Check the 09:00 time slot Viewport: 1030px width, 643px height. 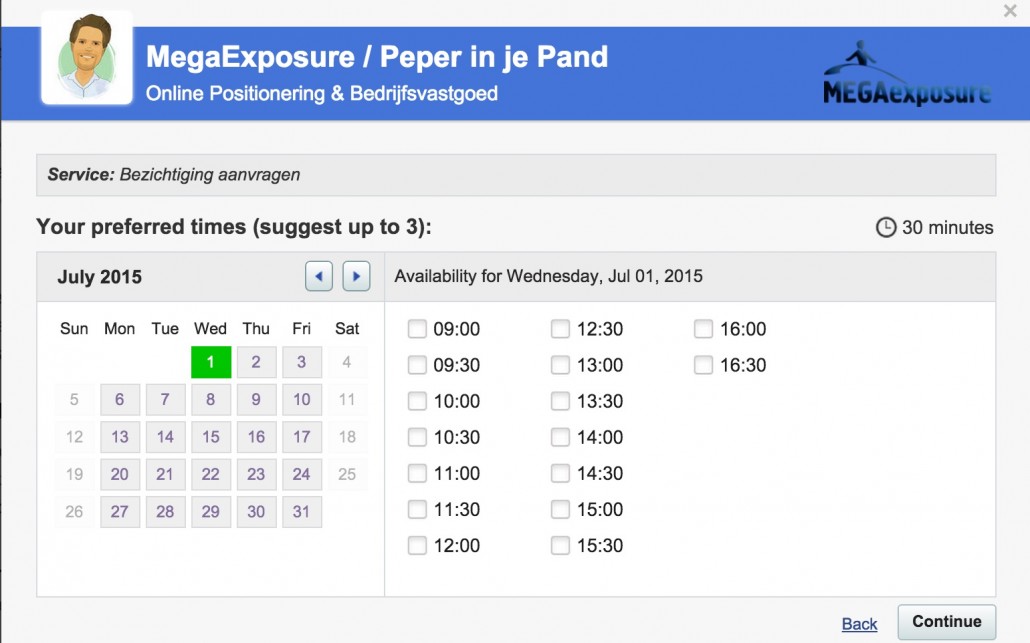417,328
